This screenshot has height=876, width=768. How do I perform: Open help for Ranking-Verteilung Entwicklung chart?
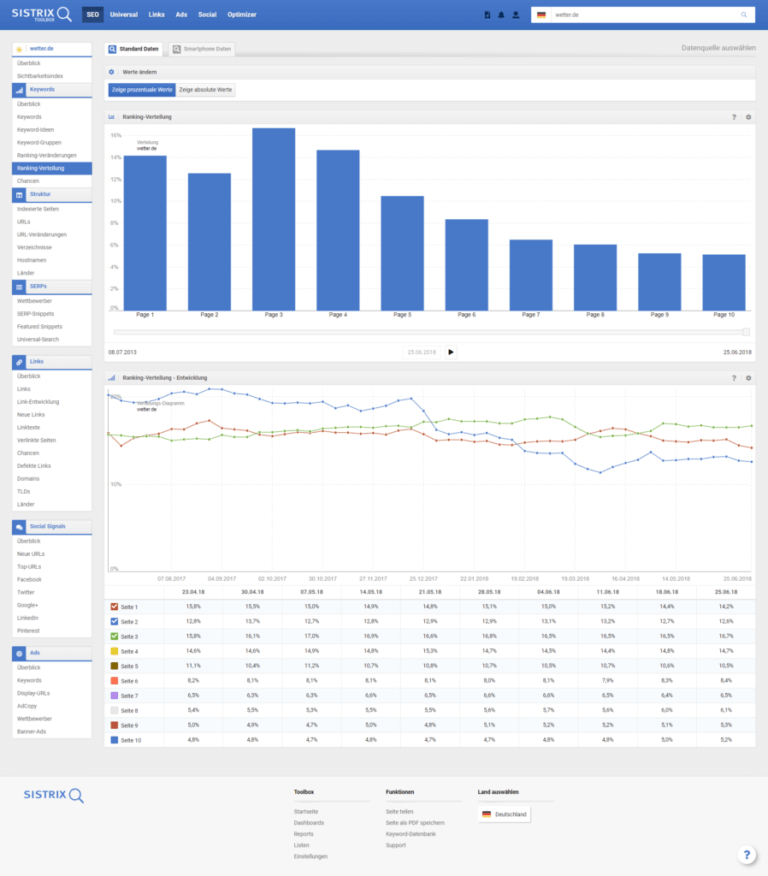734,378
